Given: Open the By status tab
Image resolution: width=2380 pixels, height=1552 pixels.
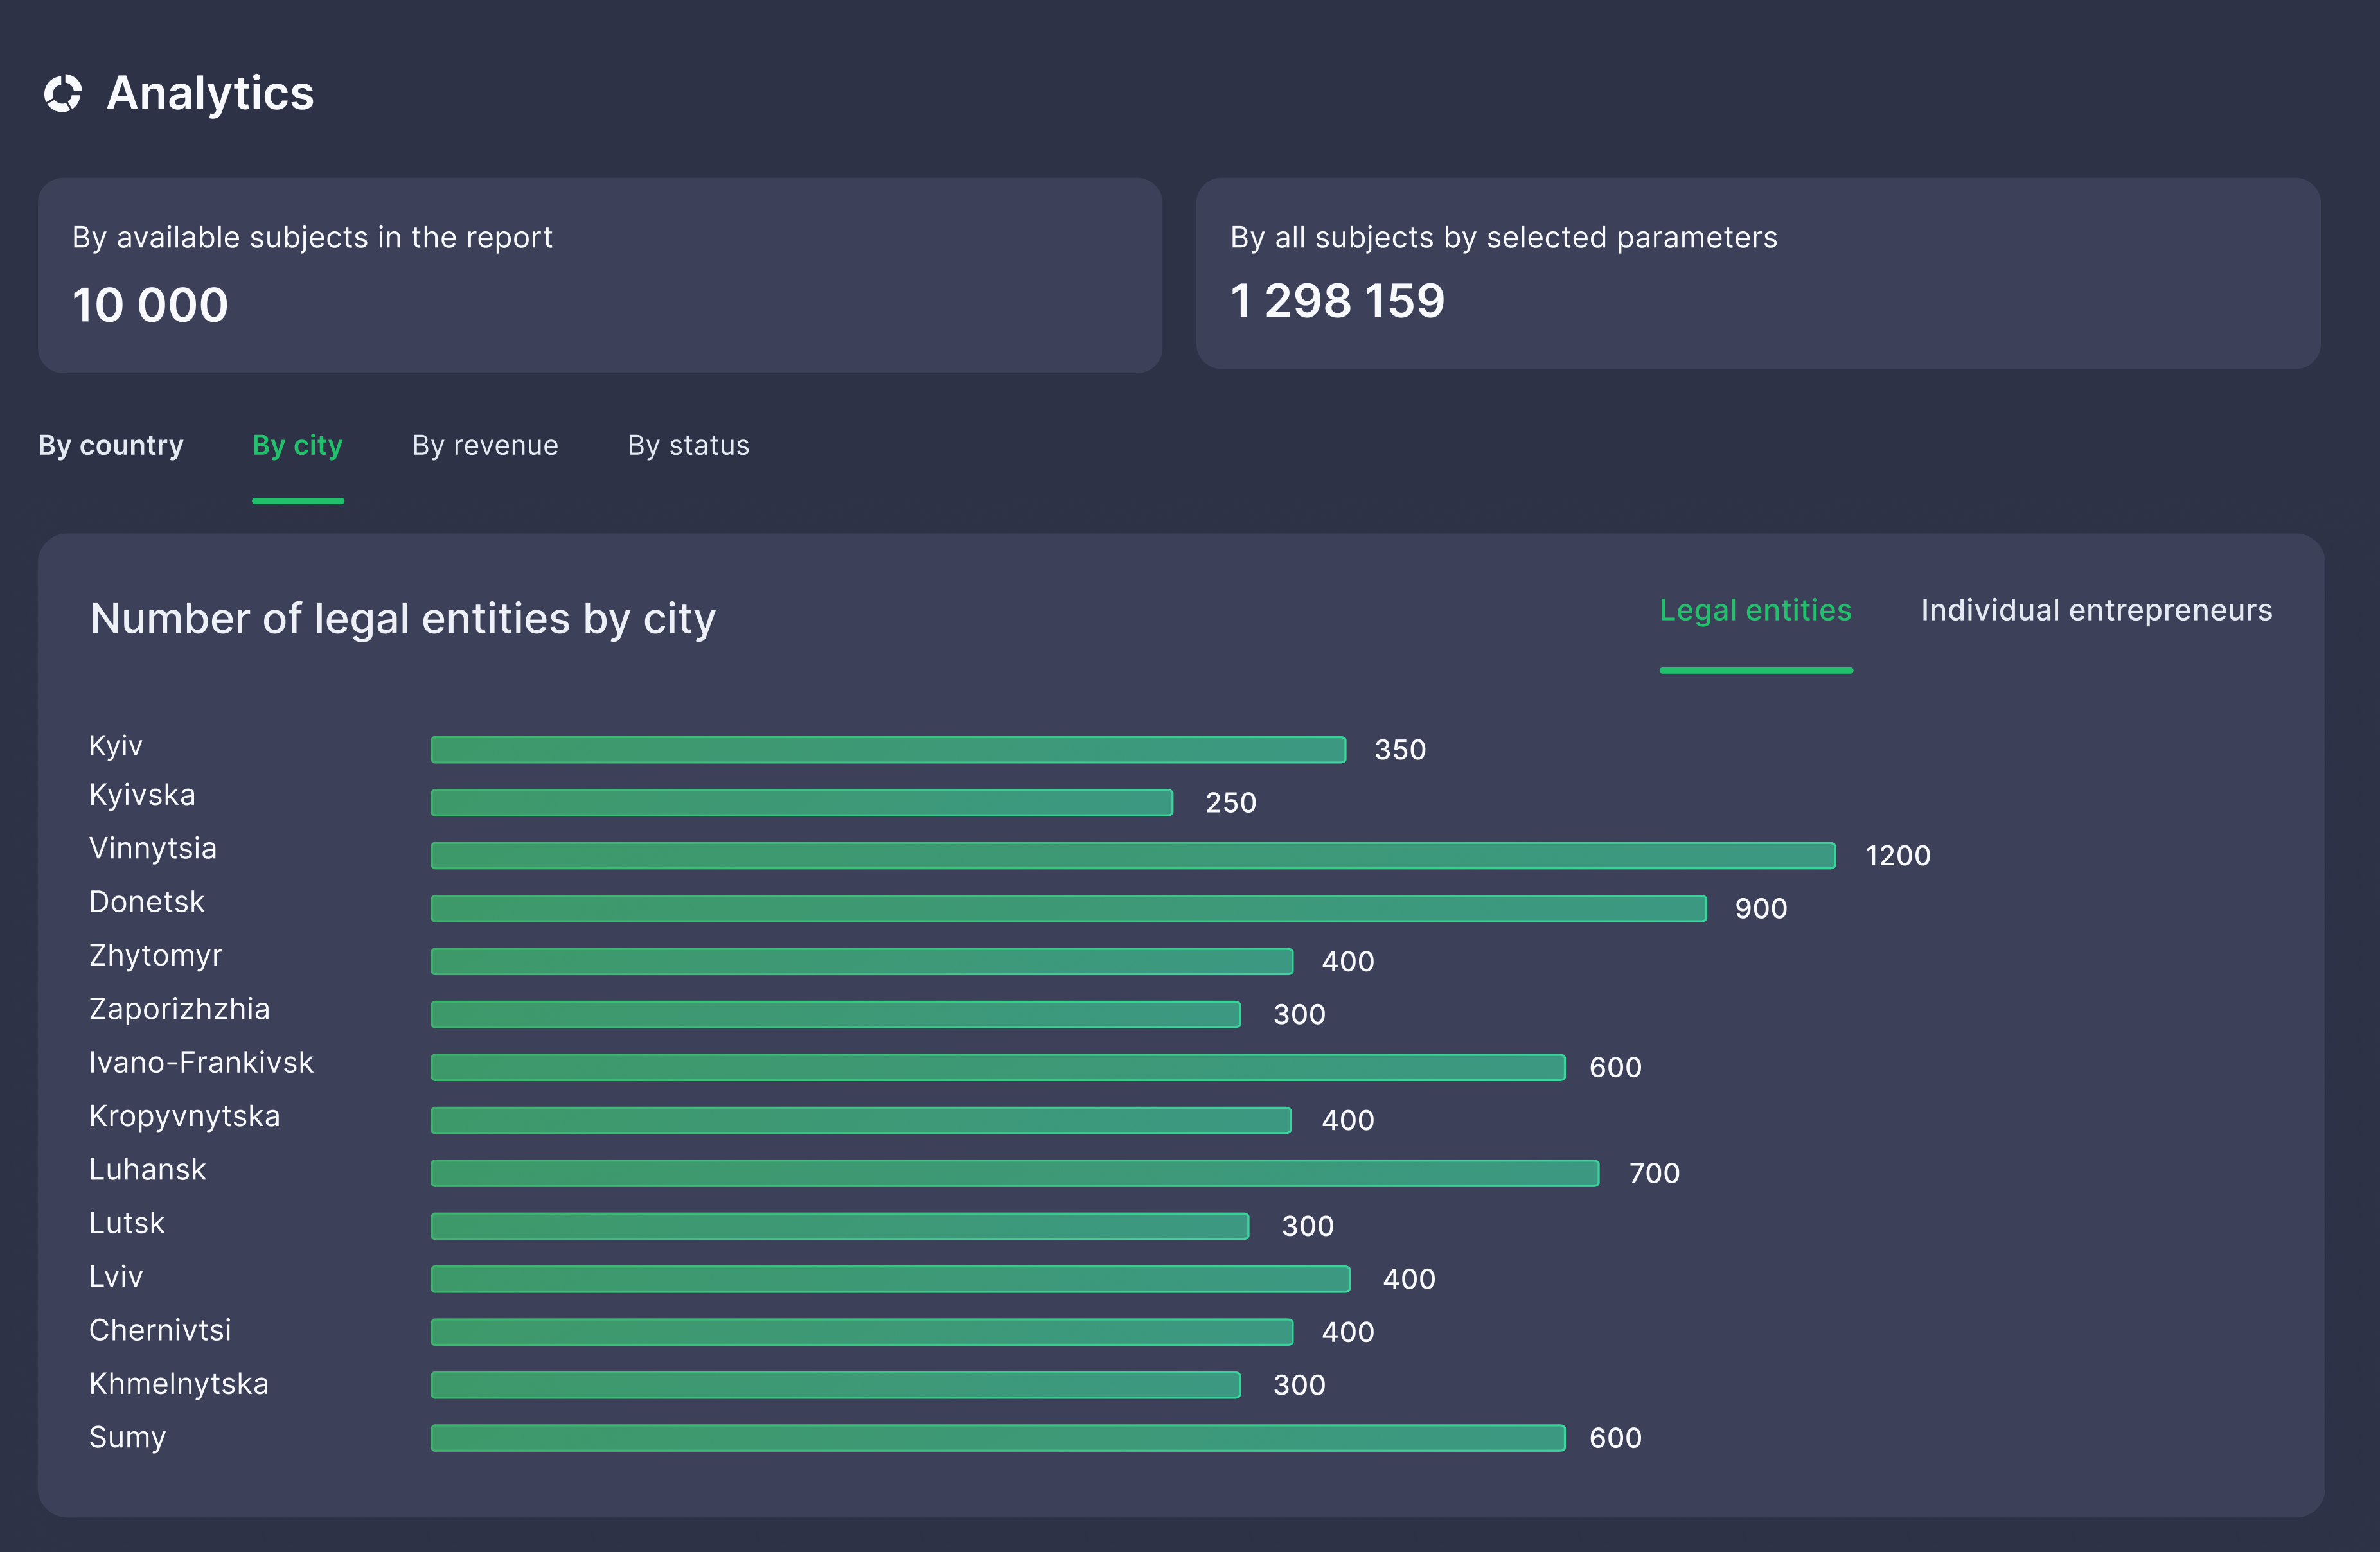Looking at the screenshot, I should pyautogui.click(x=688, y=445).
